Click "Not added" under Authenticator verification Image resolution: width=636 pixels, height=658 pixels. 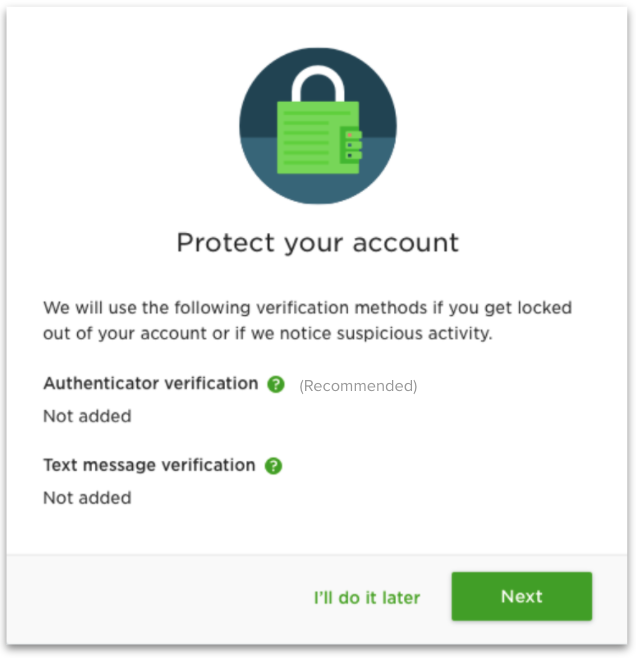87,416
